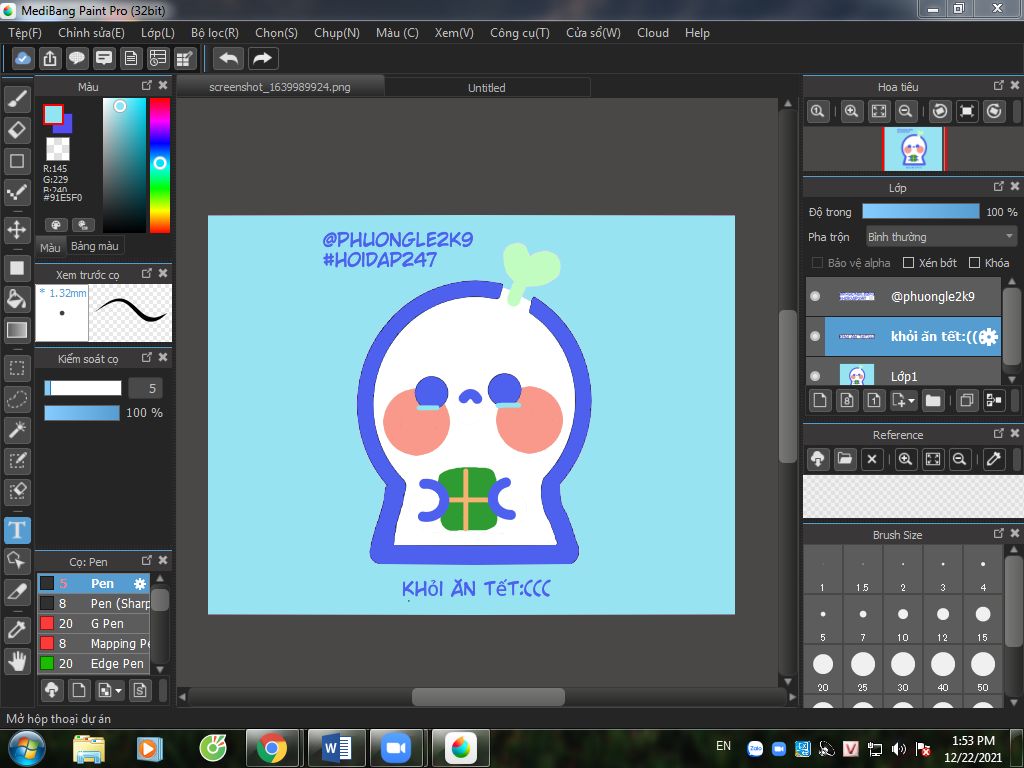The image size is (1024, 768).
Task: Hide the @phuongle2k9 layer
Action: coord(815,296)
